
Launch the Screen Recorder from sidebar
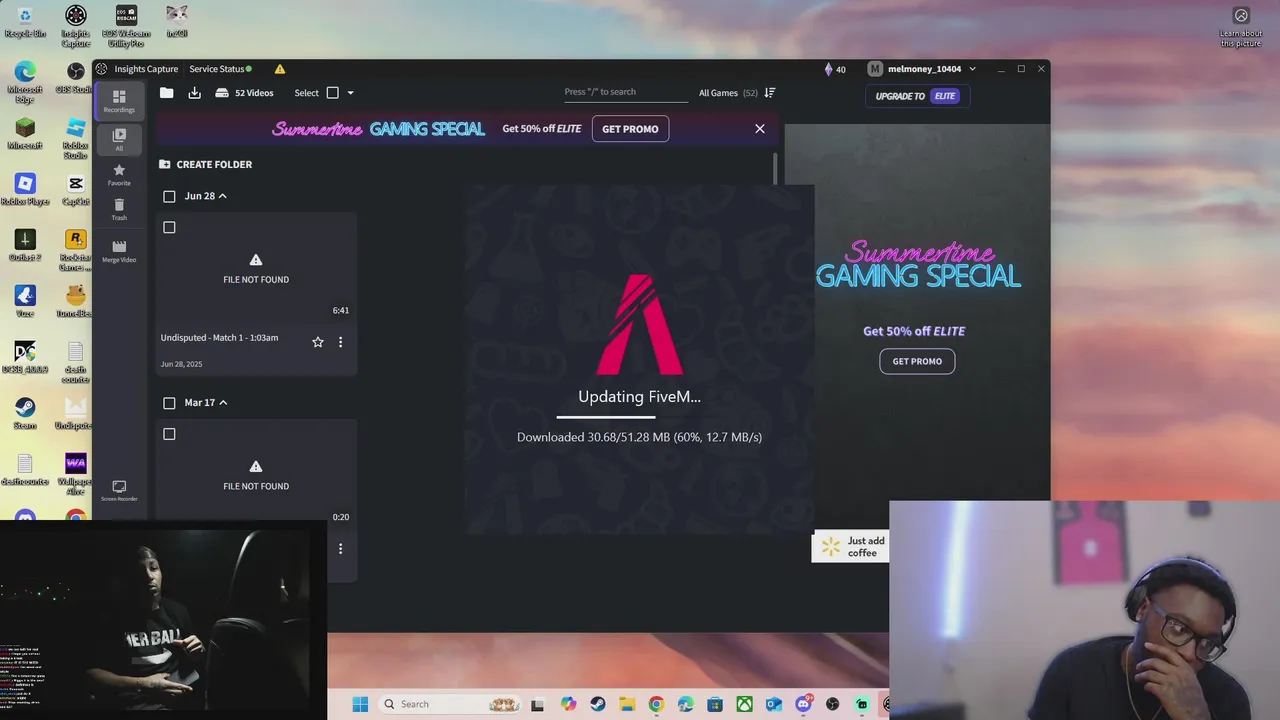tap(119, 490)
